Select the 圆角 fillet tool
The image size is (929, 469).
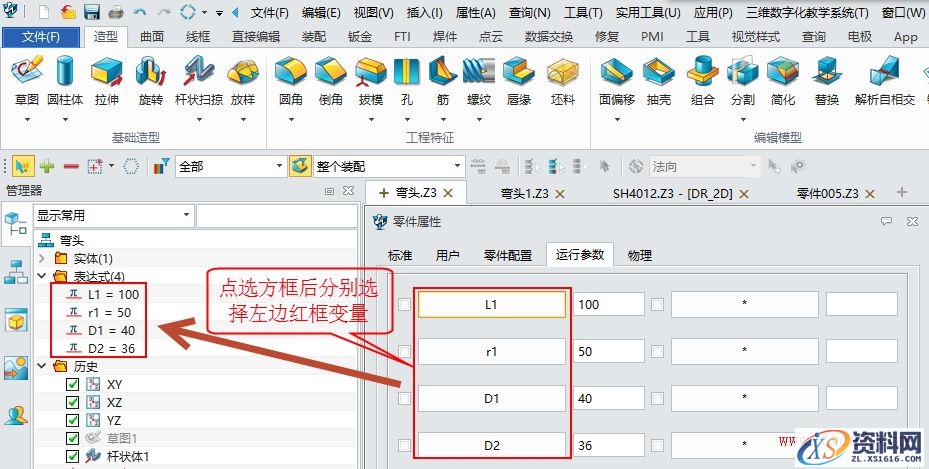pos(291,81)
